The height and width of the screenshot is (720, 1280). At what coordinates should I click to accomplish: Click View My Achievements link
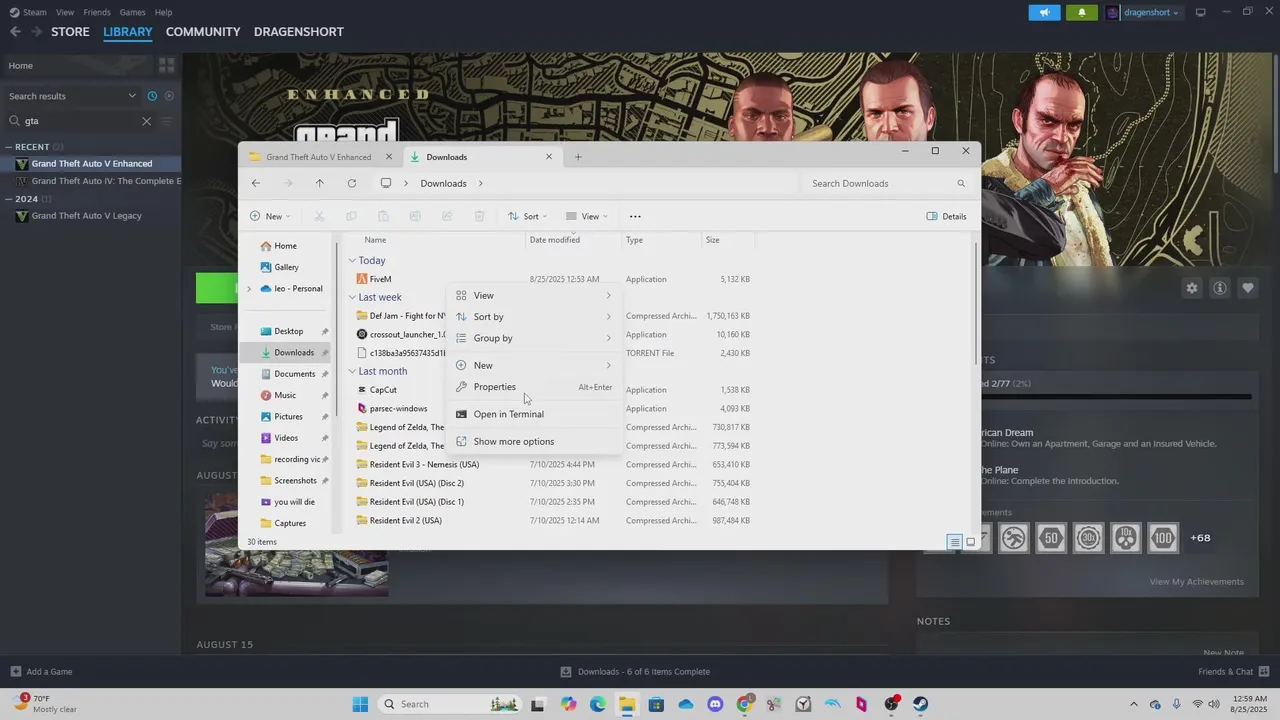point(1196,582)
